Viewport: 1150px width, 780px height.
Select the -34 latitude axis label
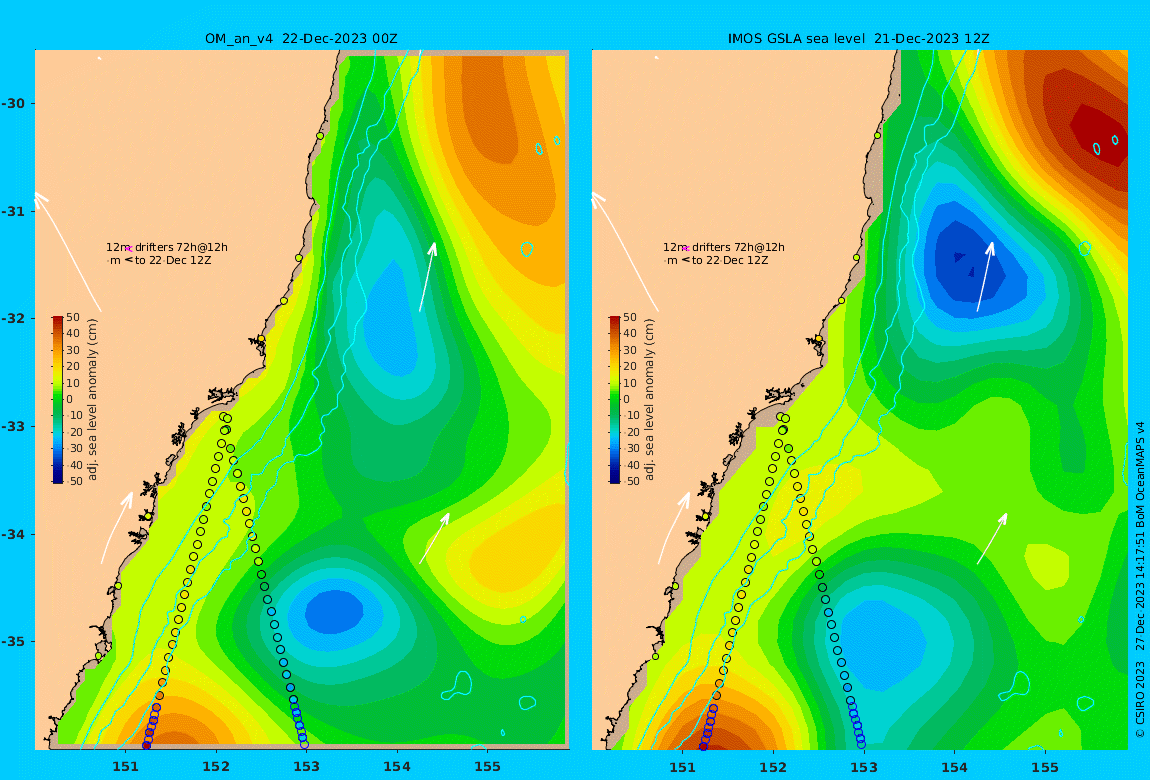[12, 534]
